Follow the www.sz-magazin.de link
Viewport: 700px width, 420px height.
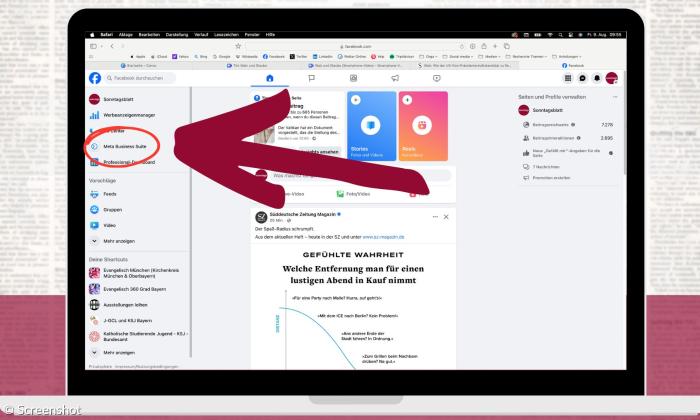[383, 237]
